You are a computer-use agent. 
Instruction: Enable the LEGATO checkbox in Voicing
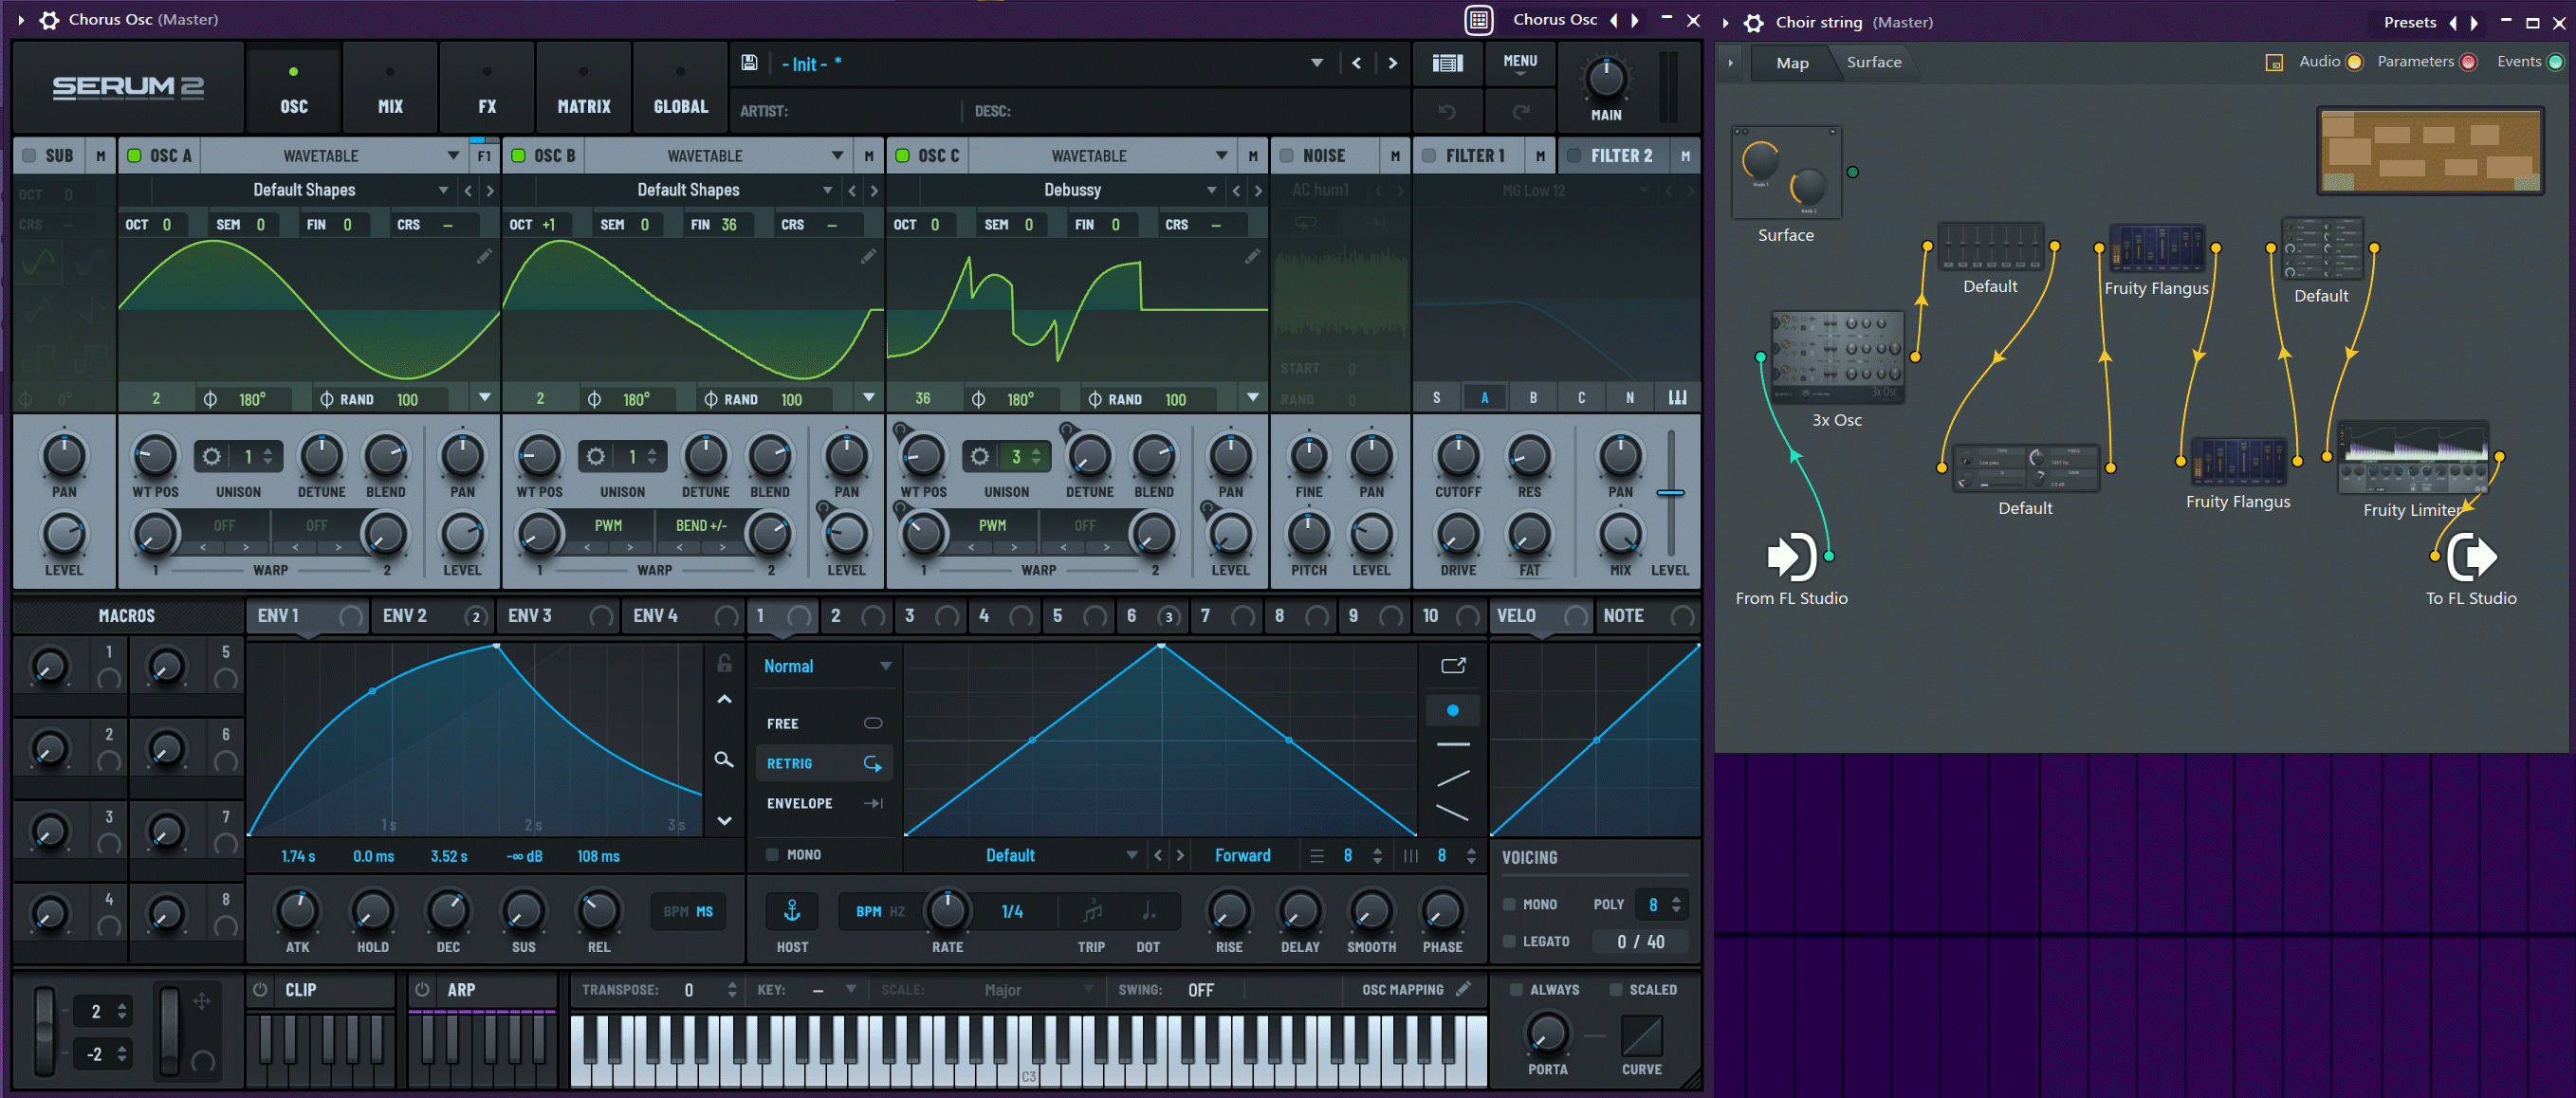[1509, 941]
